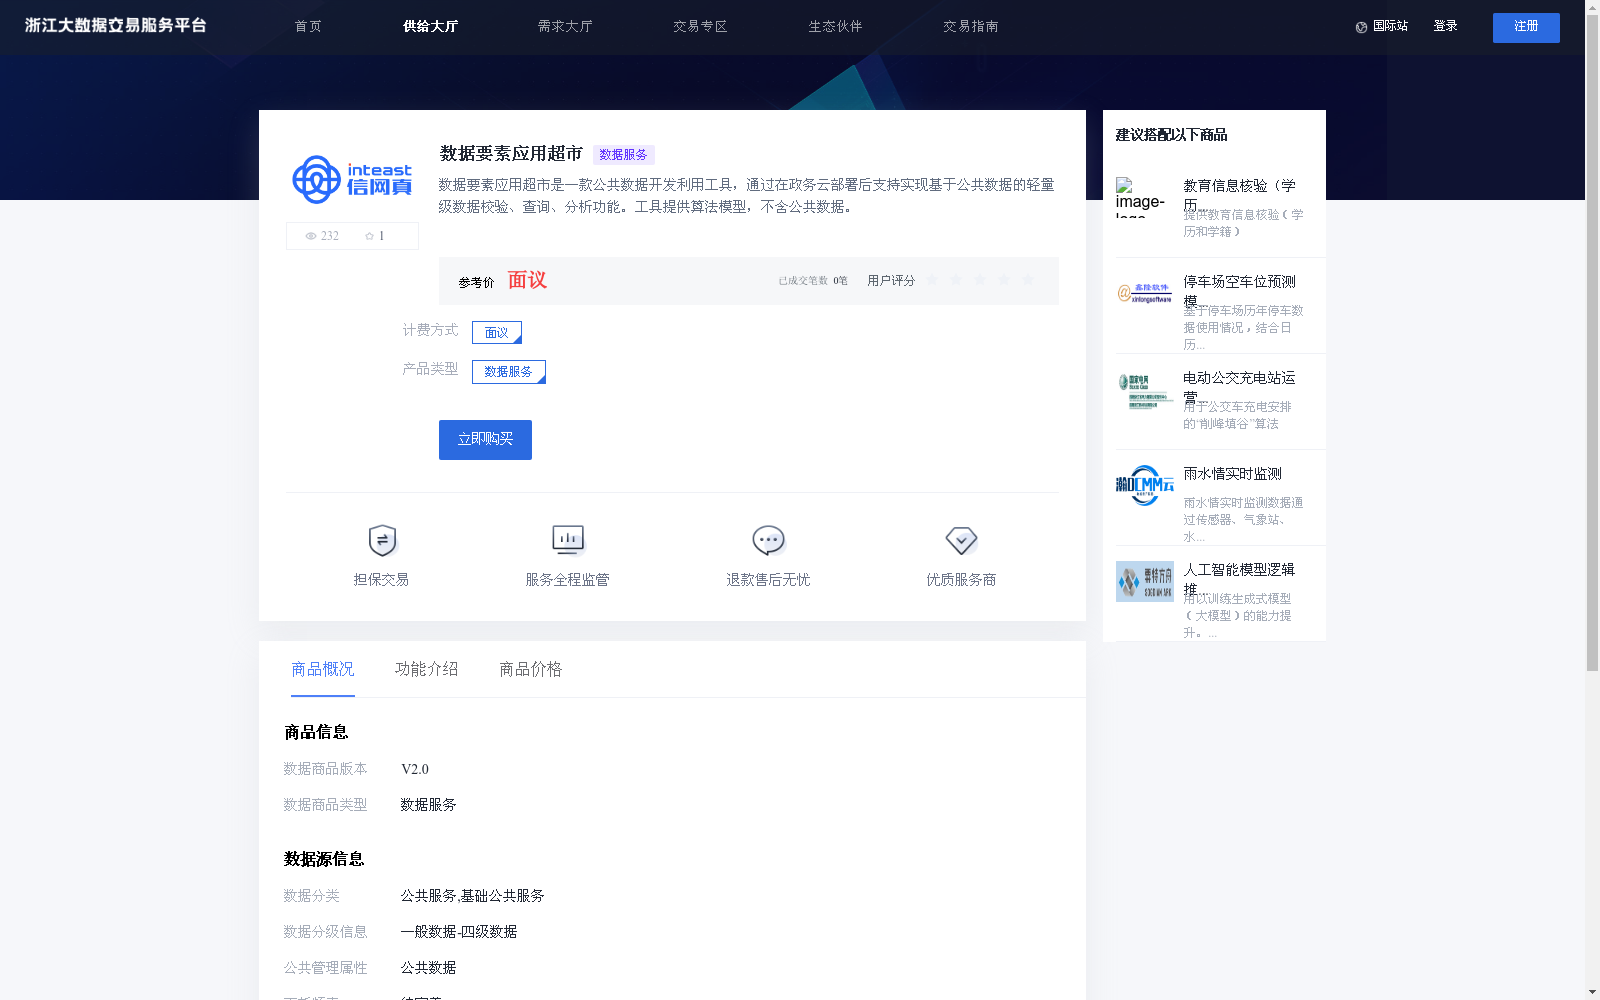Click the inteast 信网真 company logo
The image size is (1600, 1000).
352,180
